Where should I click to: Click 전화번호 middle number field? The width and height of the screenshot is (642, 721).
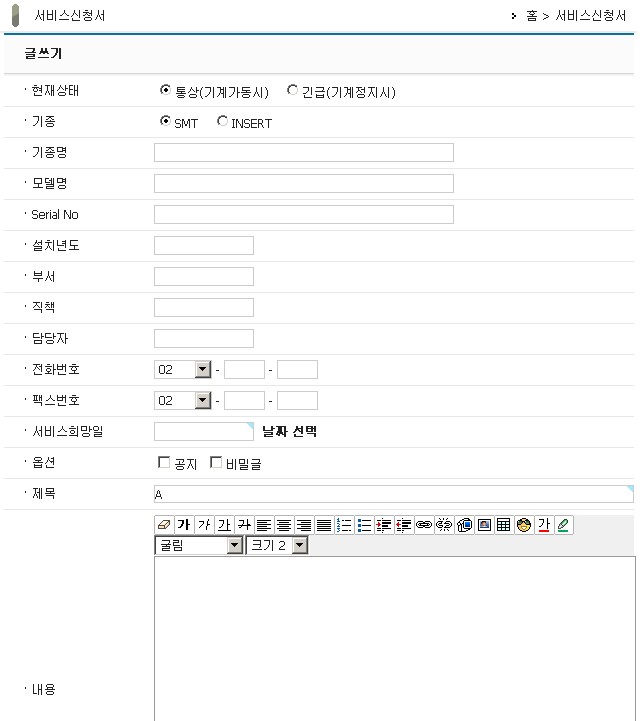[244, 370]
